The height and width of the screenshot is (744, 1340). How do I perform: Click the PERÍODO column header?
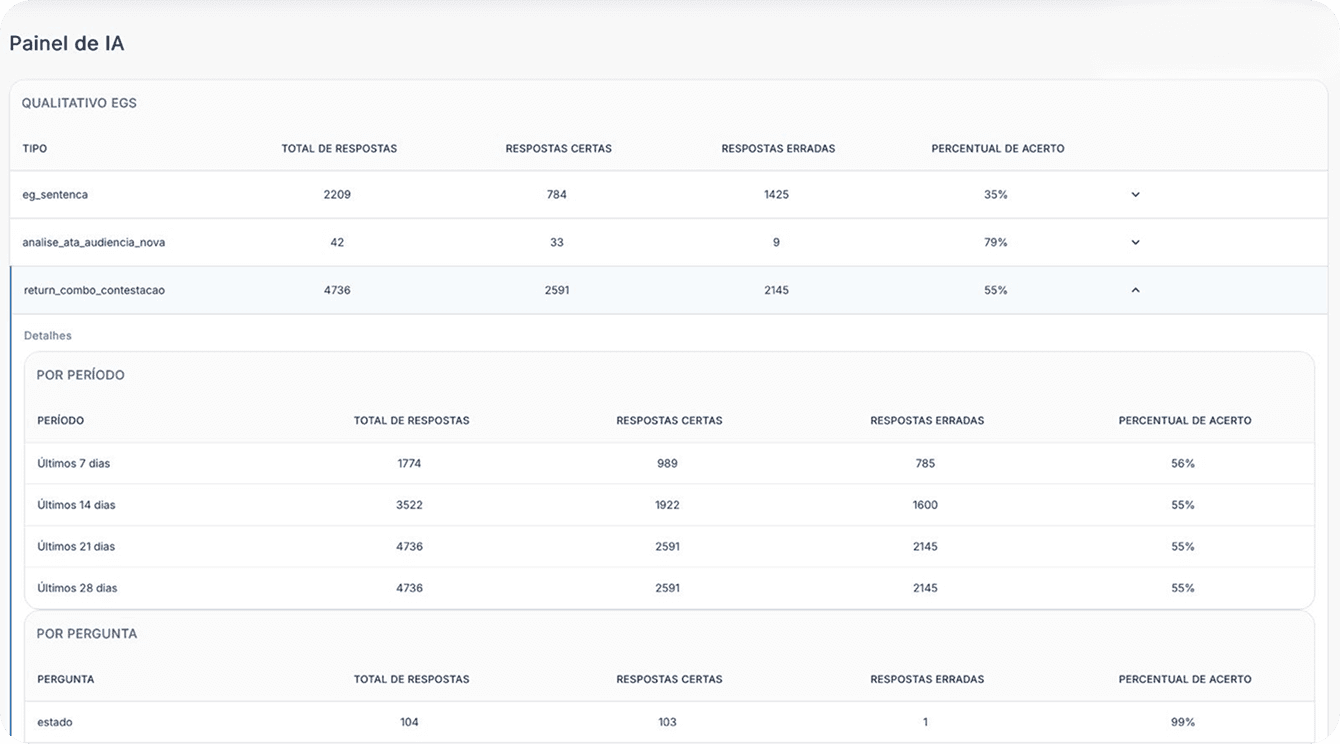(x=61, y=421)
